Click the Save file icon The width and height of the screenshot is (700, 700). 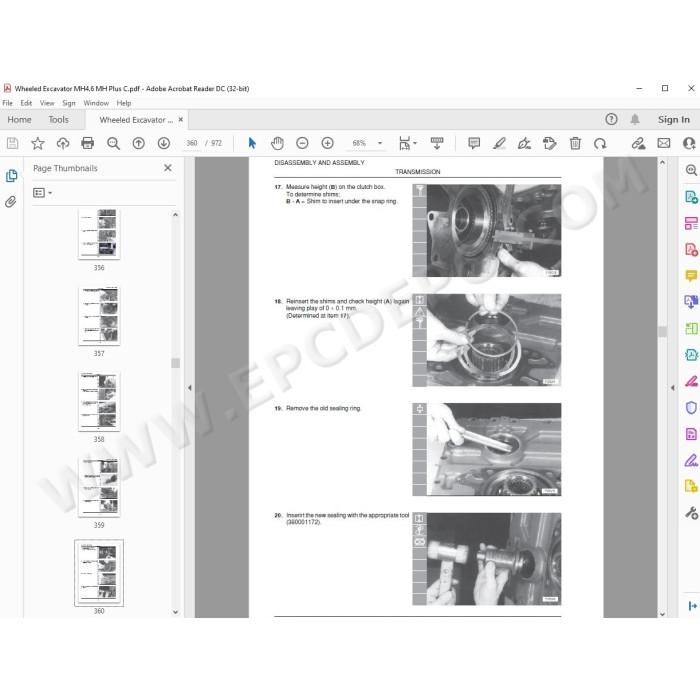[x=12, y=143]
